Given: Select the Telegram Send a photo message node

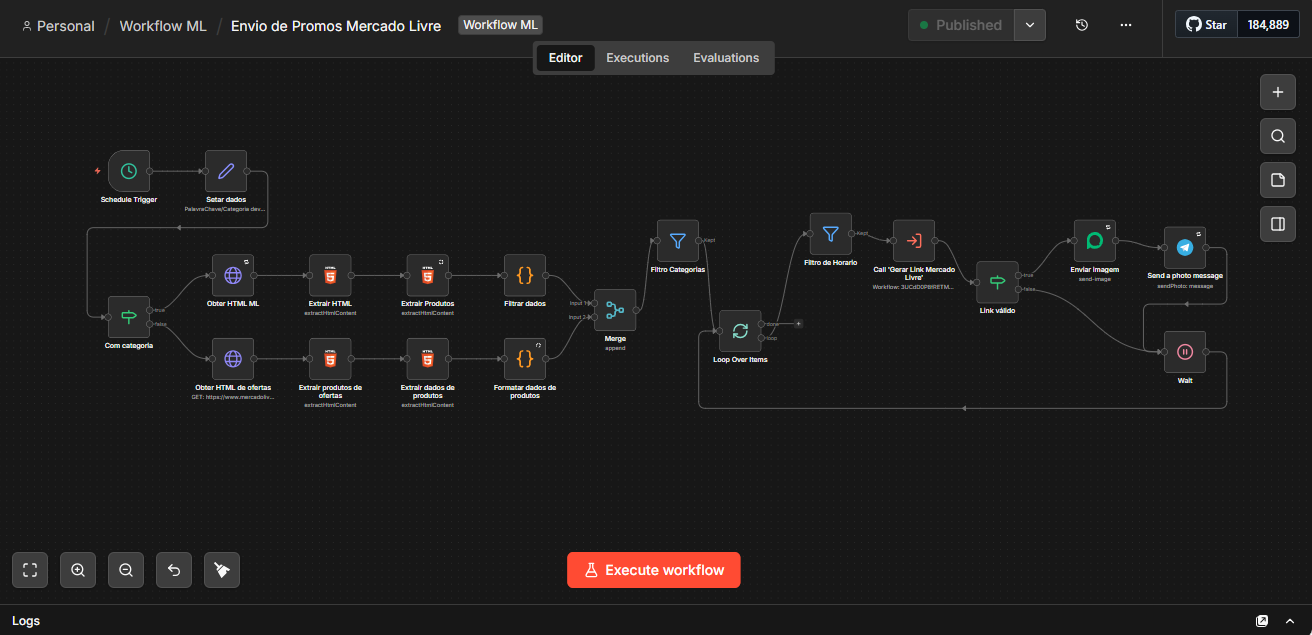Looking at the screenshot, I should (1185, 247).
